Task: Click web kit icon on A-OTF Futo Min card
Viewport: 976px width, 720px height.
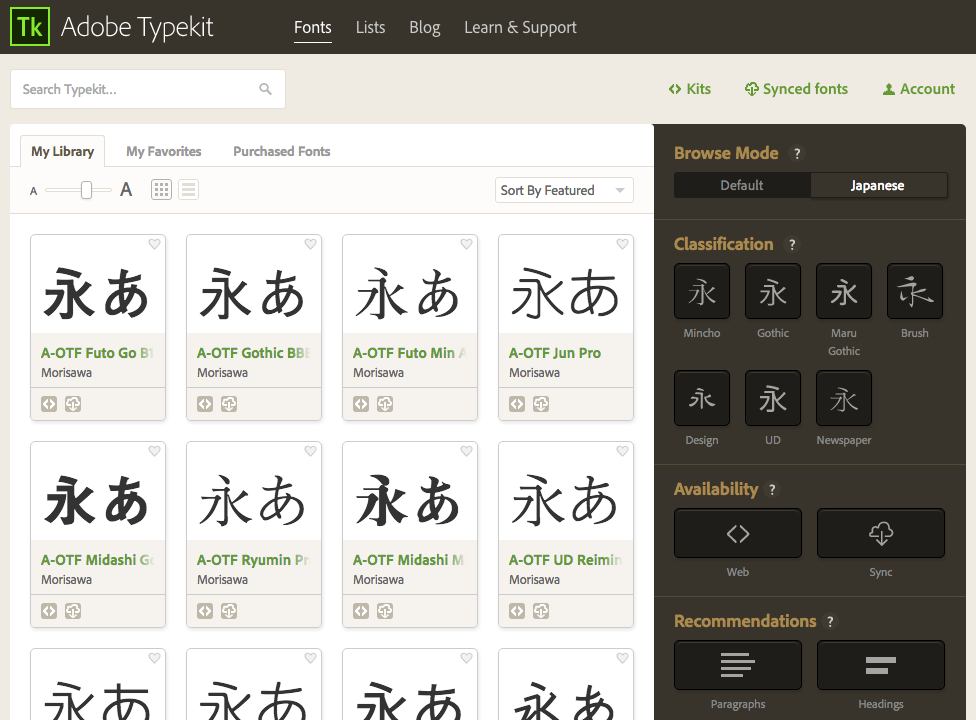Action: 361,404
